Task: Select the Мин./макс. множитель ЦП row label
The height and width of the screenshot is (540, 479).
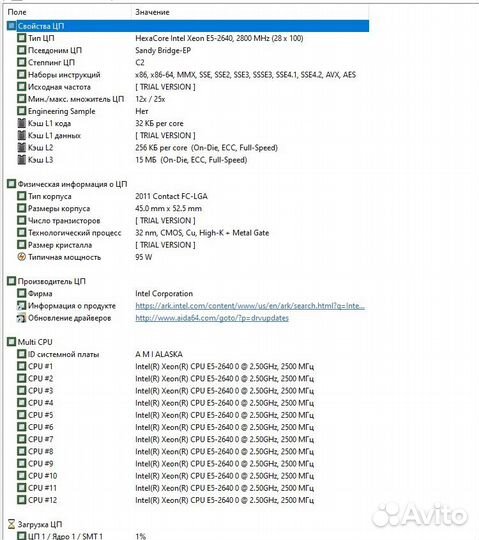Action: click(x=76, y=99)
